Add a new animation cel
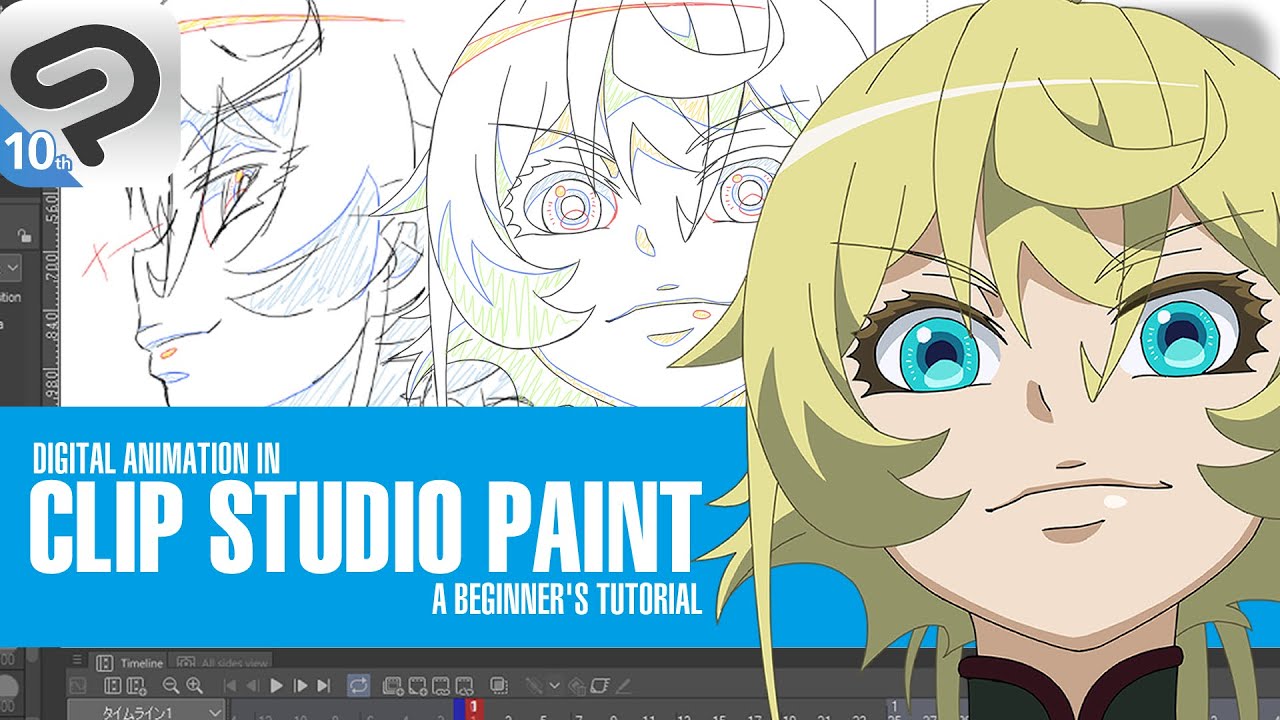The width and height of the screenshot is (1280, 720). click(418, 686)
